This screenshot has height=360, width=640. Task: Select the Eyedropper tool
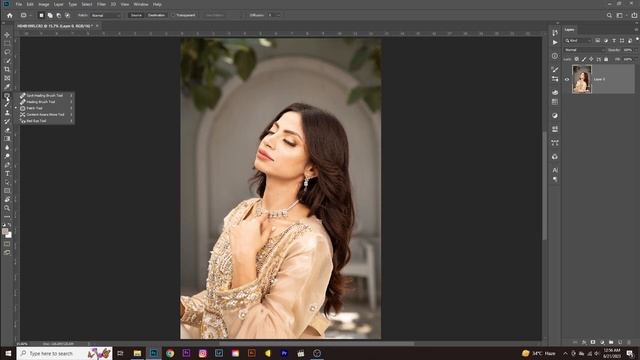(7, 87)
